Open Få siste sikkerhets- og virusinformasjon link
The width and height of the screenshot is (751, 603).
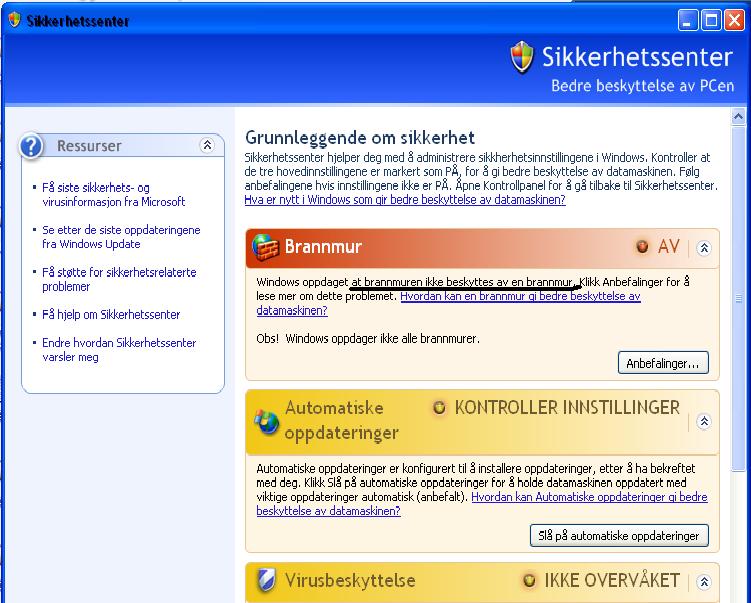[114, 194]
